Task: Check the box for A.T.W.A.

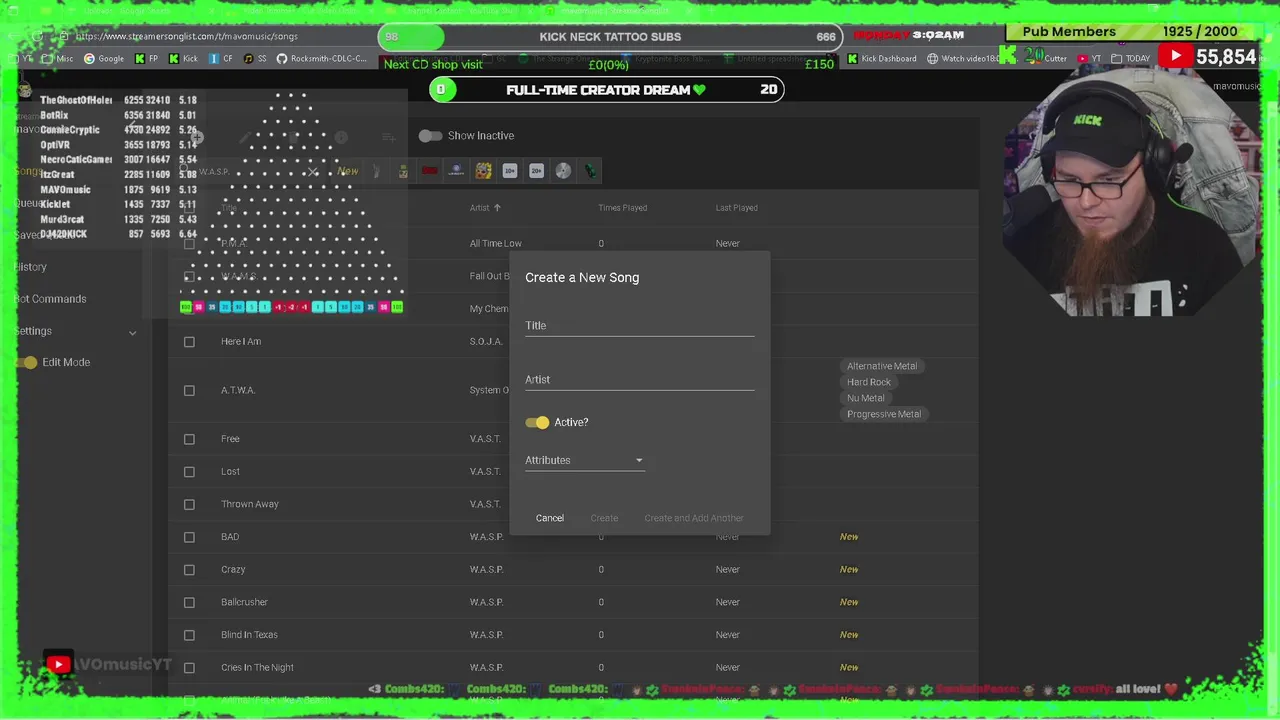Action: (x=189, y=390)
